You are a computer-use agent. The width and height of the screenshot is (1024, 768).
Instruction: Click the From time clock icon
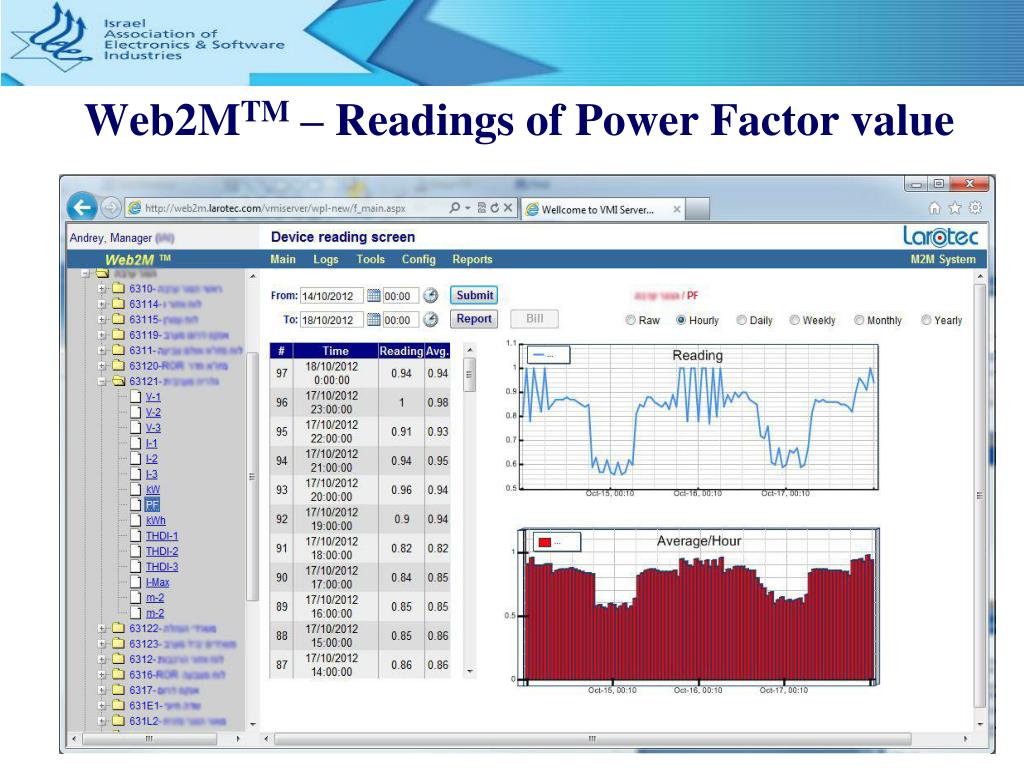[x=430, y=296]
